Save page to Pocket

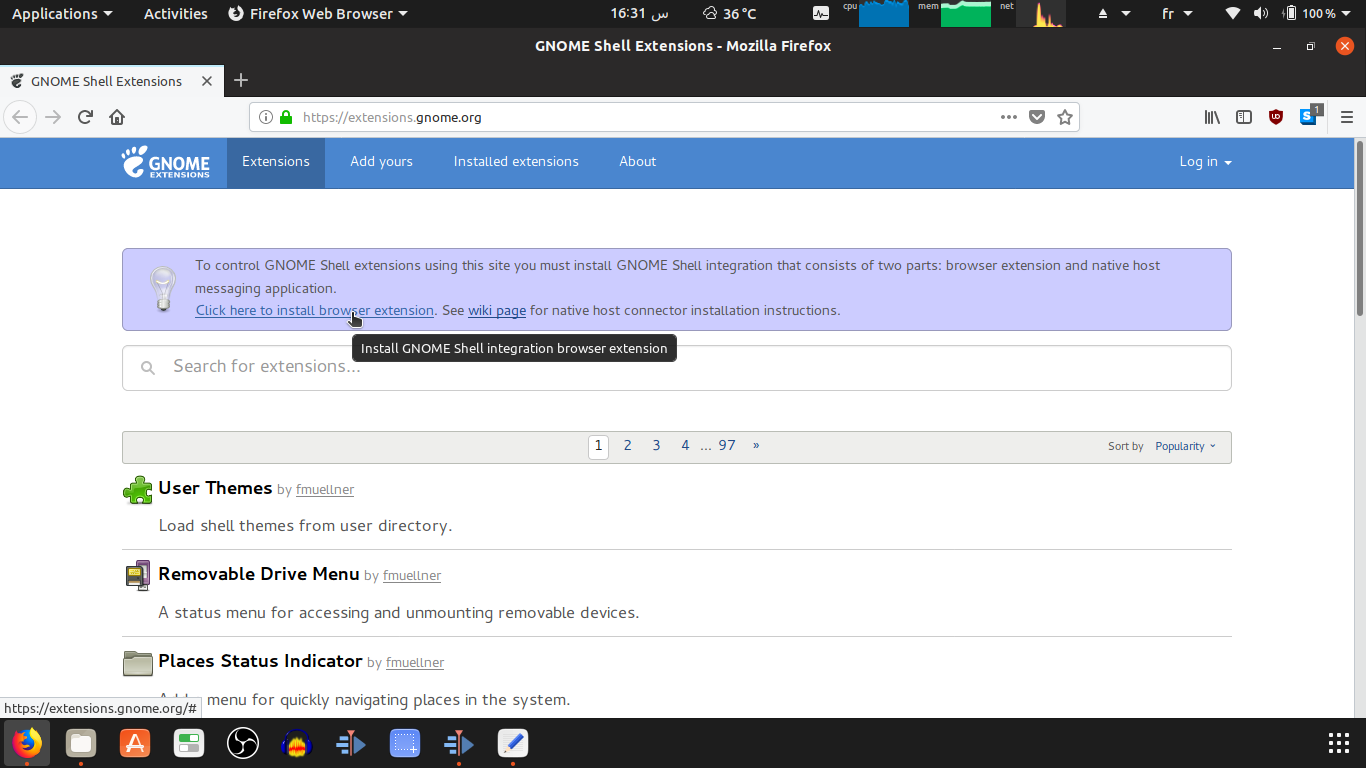[x=1037, y=117]
